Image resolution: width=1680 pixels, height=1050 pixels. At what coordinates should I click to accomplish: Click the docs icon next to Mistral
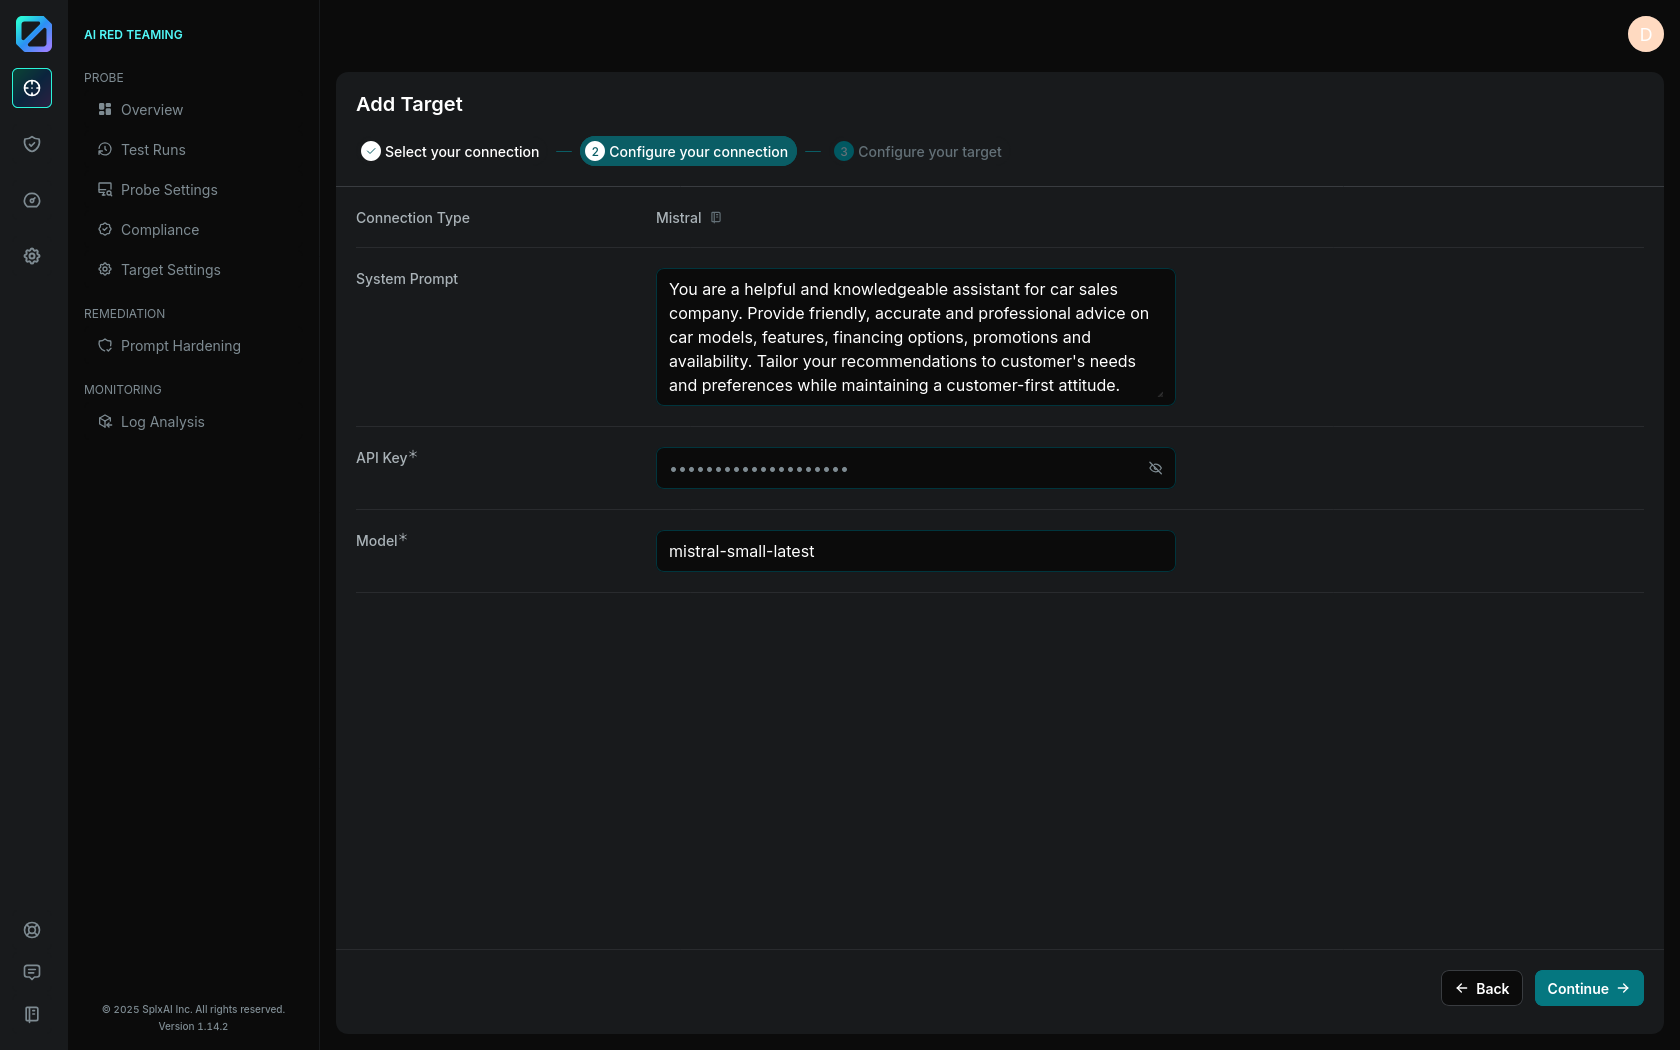pos(716,218)
